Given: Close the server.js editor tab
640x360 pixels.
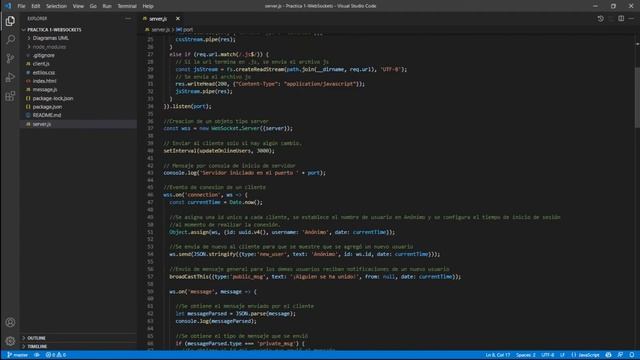Looking at the screenshot, I should [178, 19].
